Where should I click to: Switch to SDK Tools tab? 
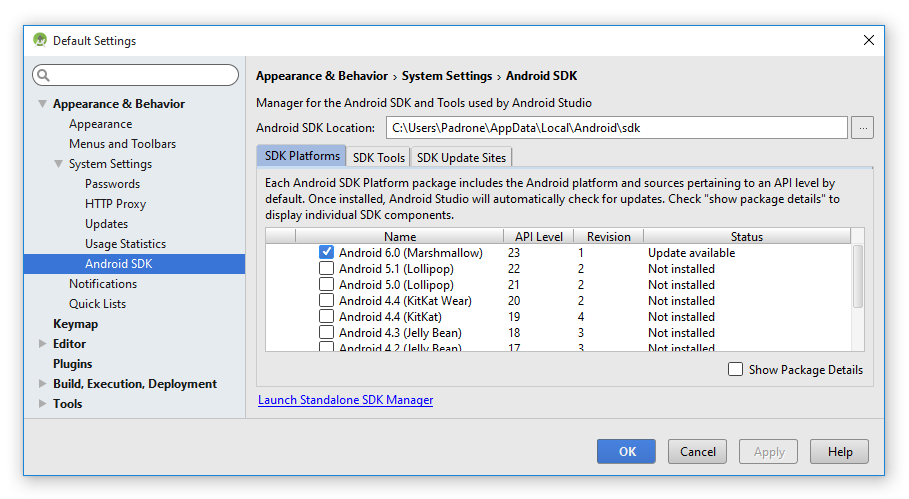379,158
